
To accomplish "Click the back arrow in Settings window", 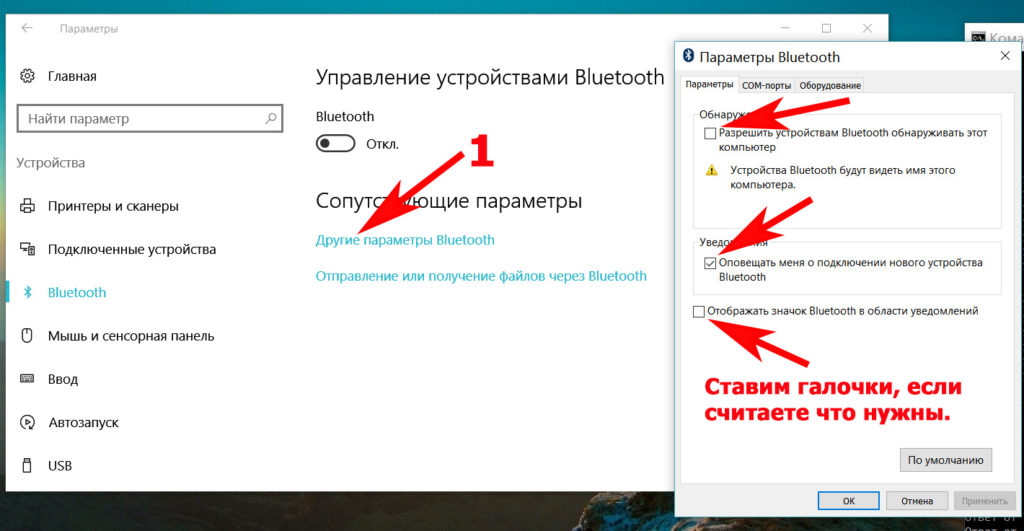I will [27, 29].
